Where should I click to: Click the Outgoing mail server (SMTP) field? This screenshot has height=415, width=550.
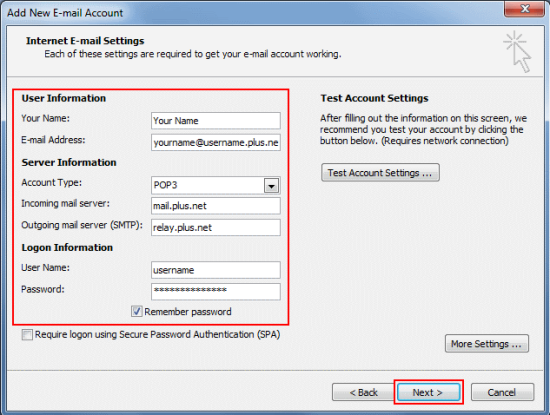[x=216, y=228]
